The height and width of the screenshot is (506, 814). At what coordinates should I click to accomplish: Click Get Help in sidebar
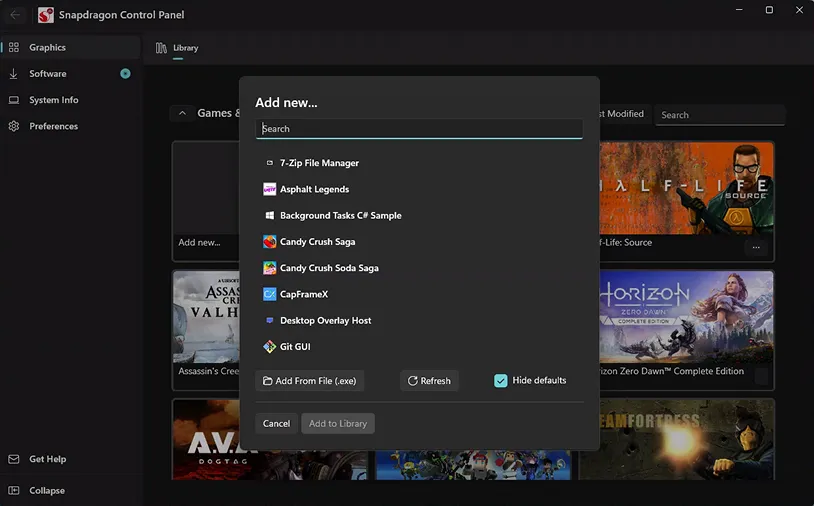coord(47,459)
